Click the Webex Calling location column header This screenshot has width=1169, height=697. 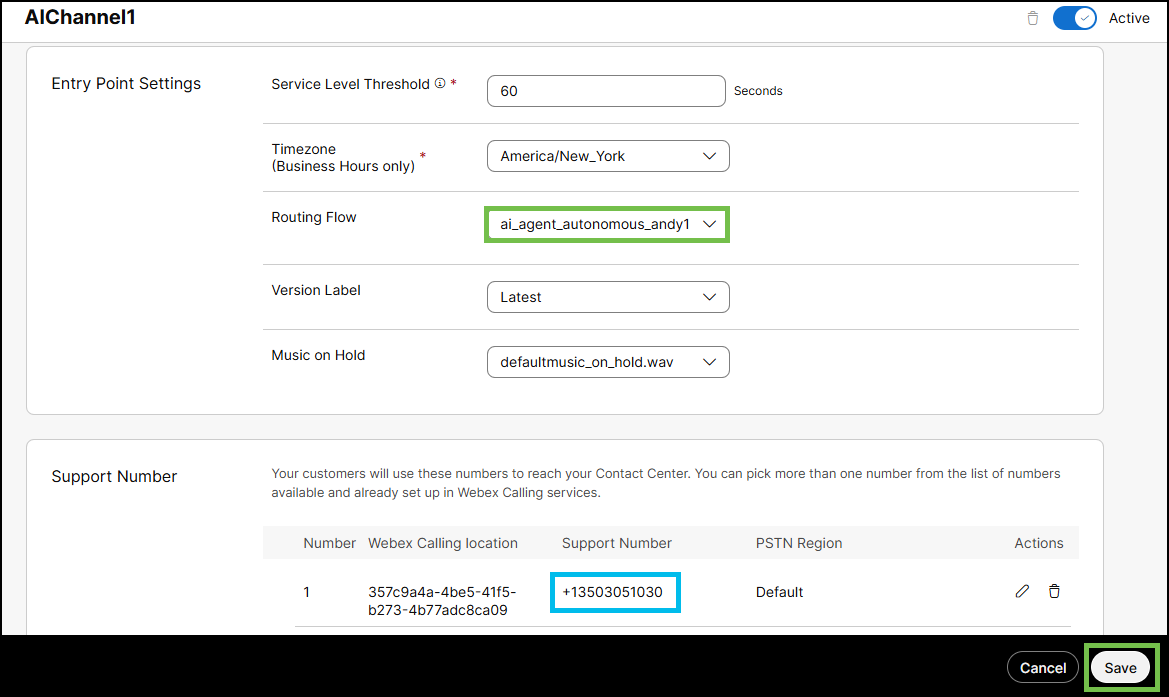443,543
